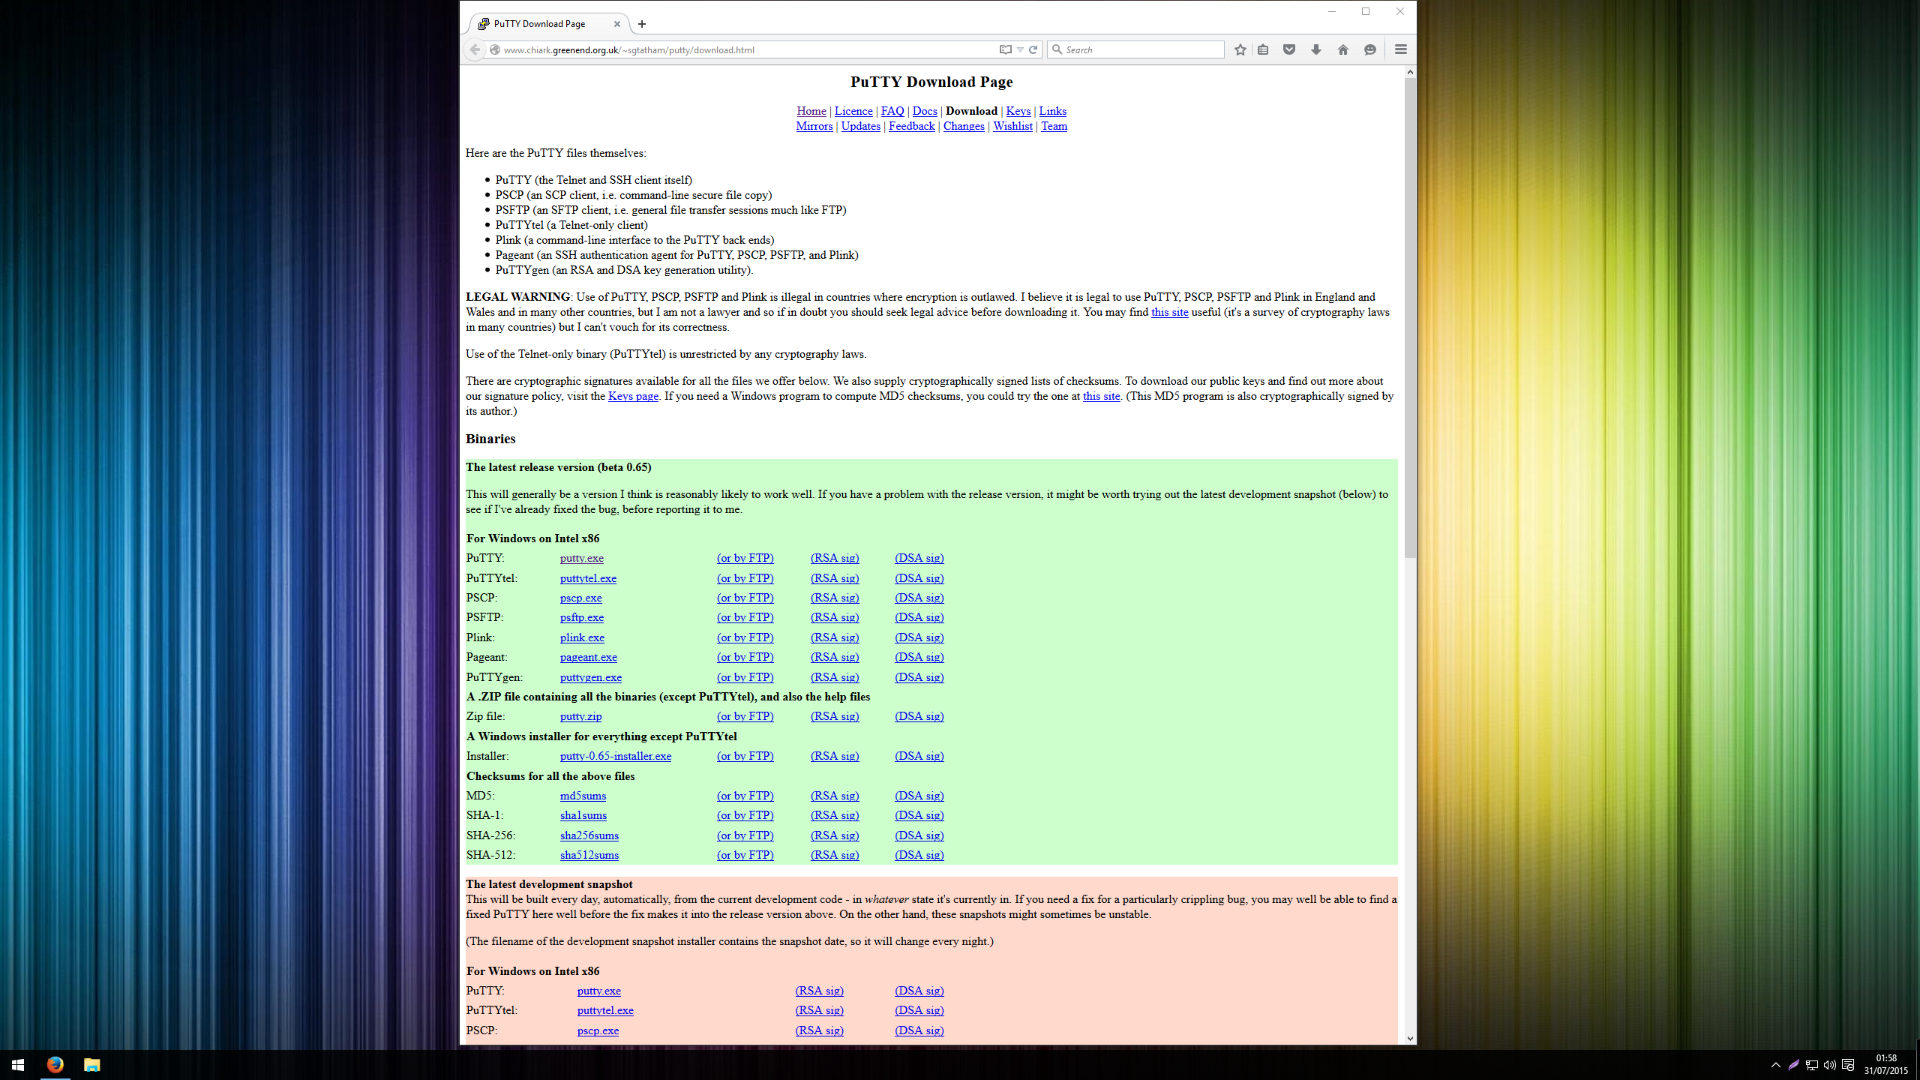Screen dimensions: 1920x1080
Task: Download pageant.exe release link
Action: [x=588, y=657]
